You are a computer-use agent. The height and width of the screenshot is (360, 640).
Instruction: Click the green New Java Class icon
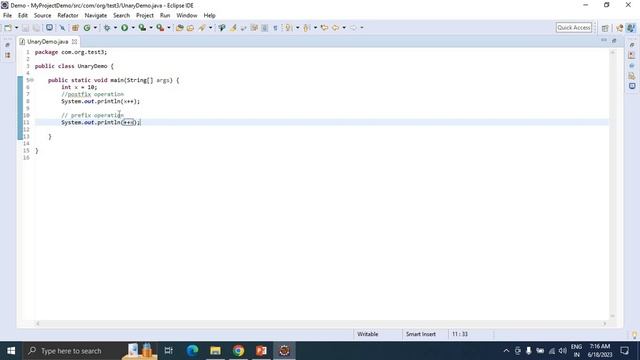tap(87, 28)
